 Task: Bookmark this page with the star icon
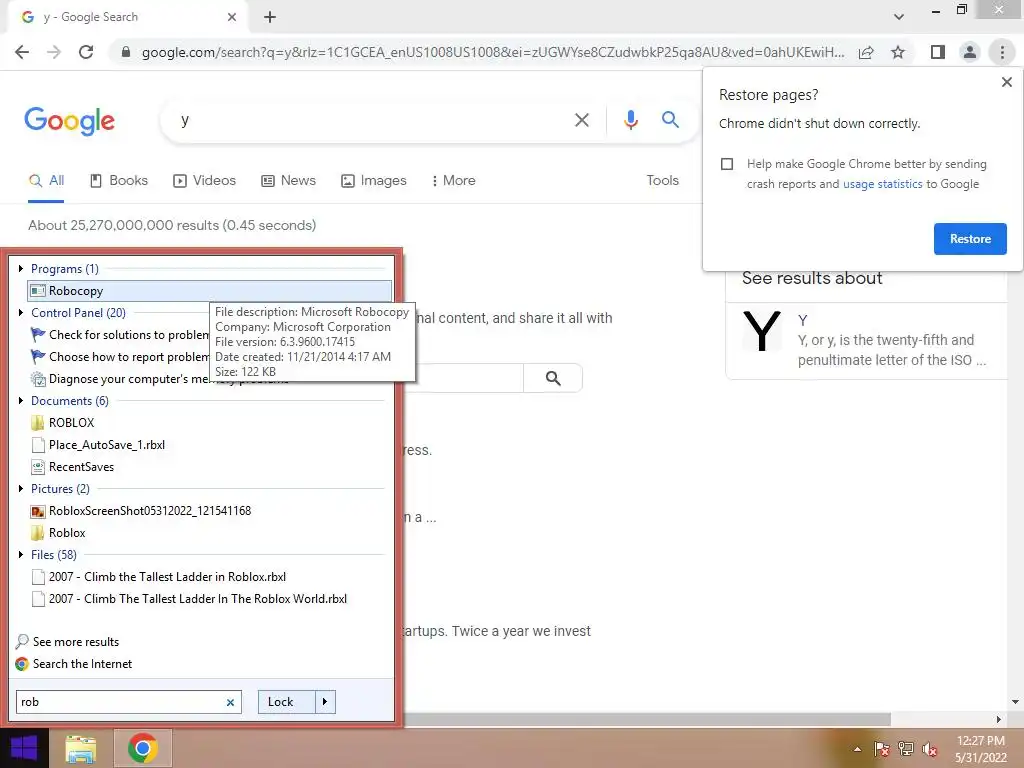coord(898,52)
